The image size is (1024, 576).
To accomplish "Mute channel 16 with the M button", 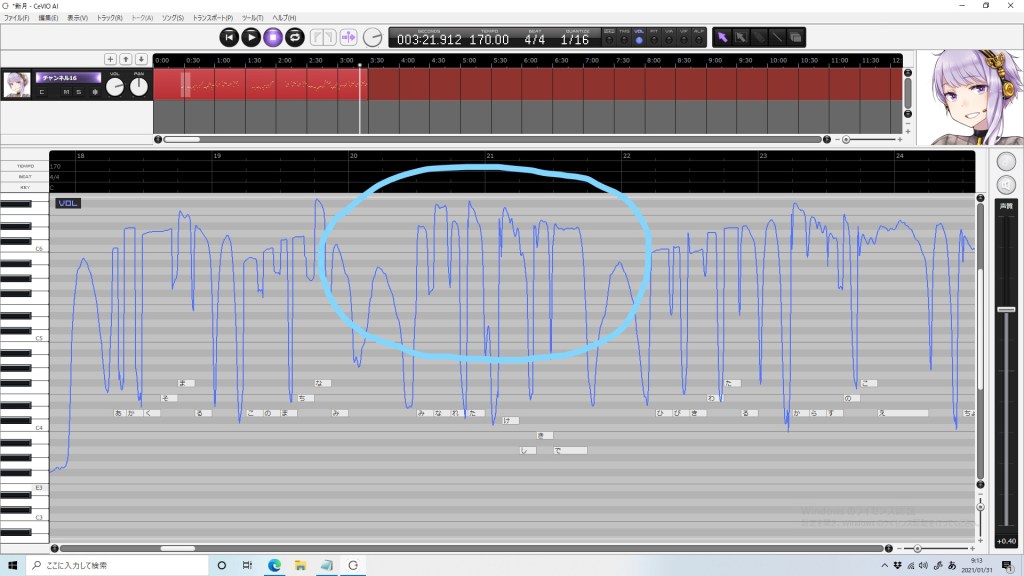I will click(x=66, y=92).
